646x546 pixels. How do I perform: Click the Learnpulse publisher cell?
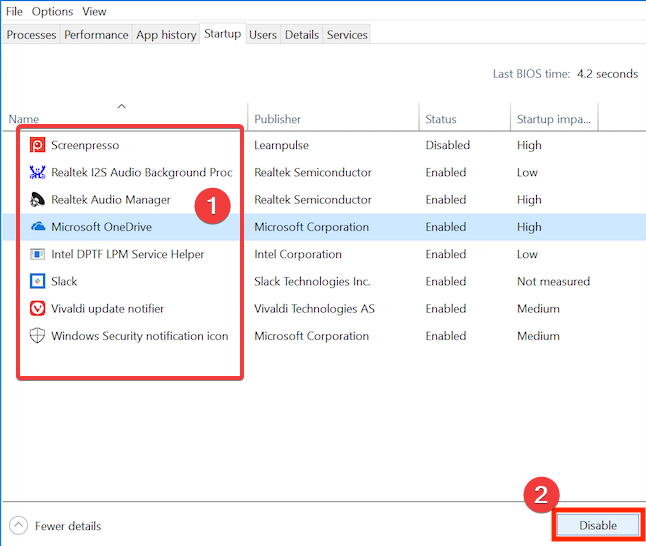tap(281, 145)
